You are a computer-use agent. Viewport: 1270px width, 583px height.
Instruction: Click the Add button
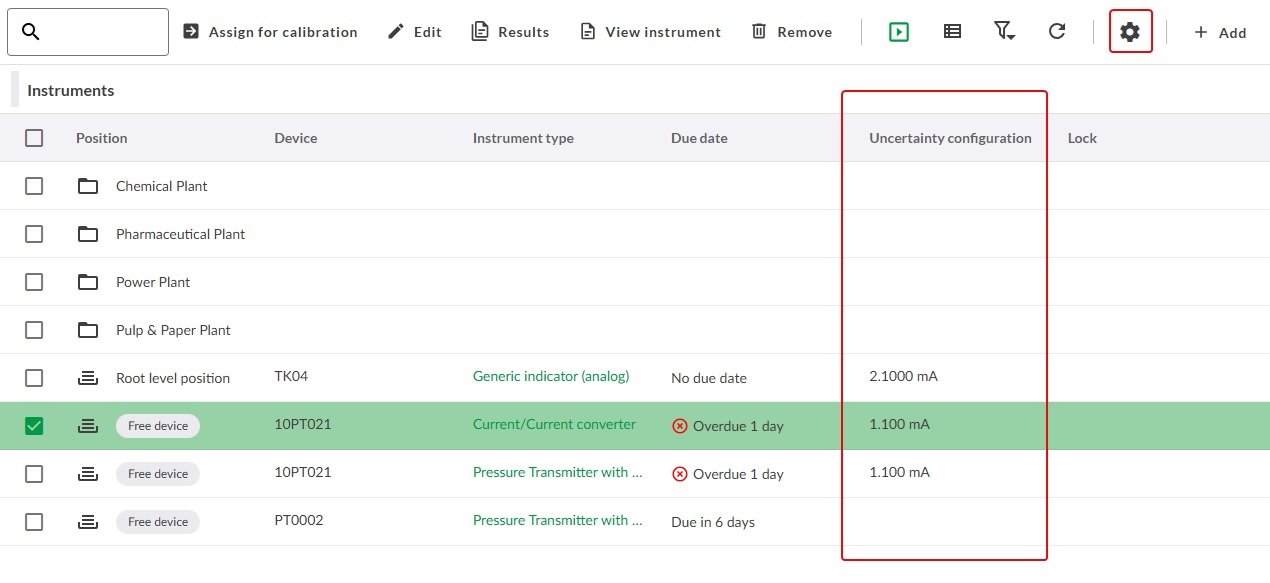(x=1220, y=31)
